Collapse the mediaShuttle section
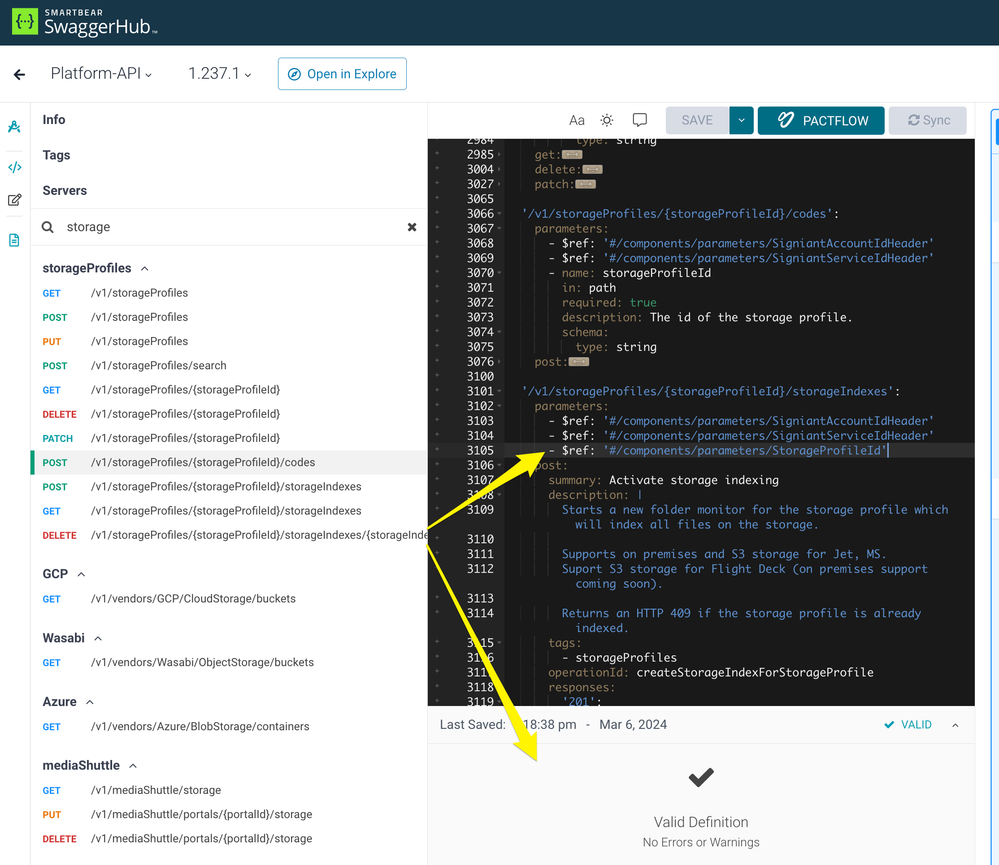 pos(131,766)
